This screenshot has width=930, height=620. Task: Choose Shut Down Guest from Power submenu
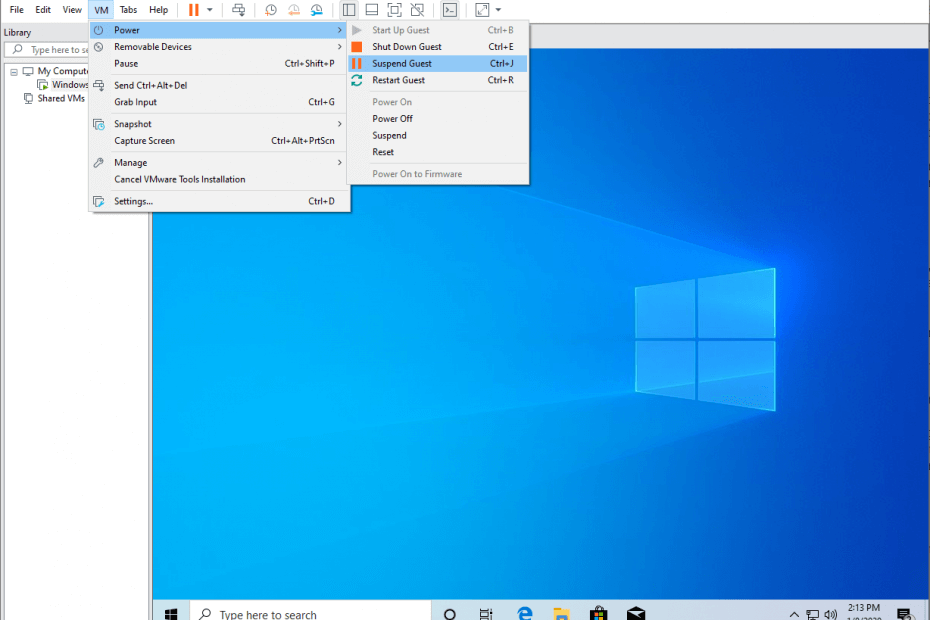438,47
